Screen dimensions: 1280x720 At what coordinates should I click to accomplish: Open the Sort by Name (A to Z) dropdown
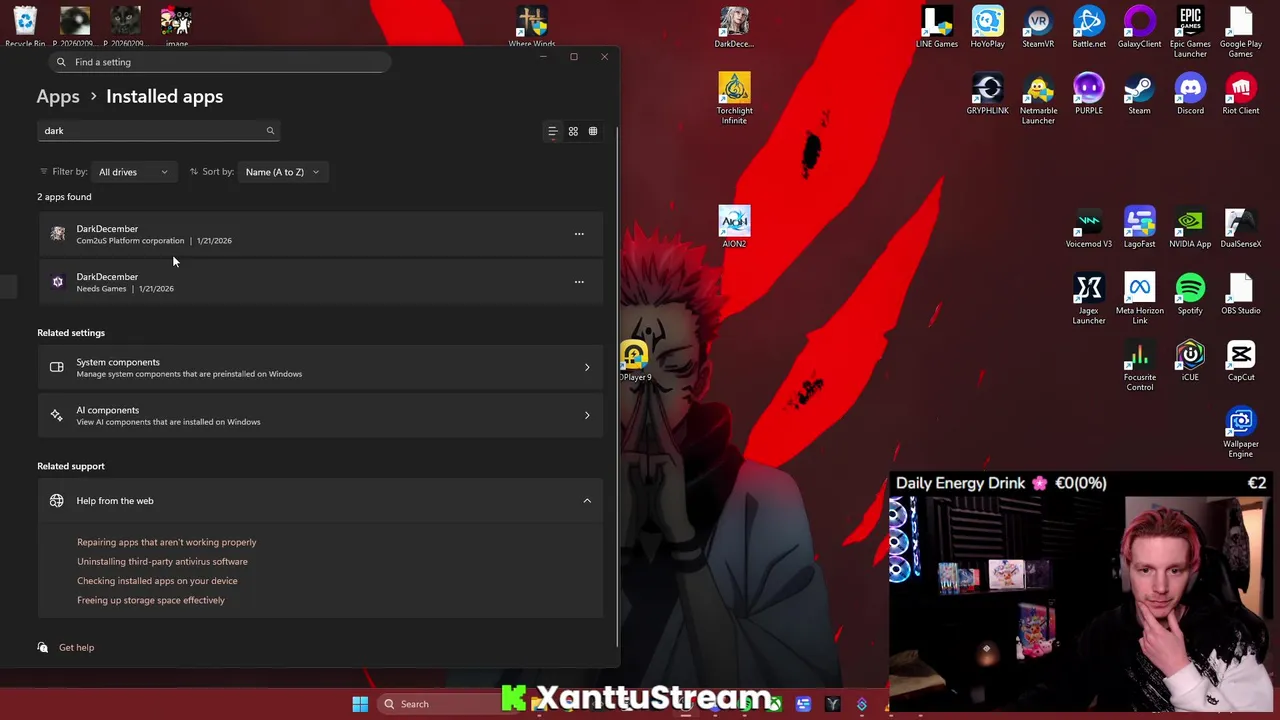coord(282,172)
